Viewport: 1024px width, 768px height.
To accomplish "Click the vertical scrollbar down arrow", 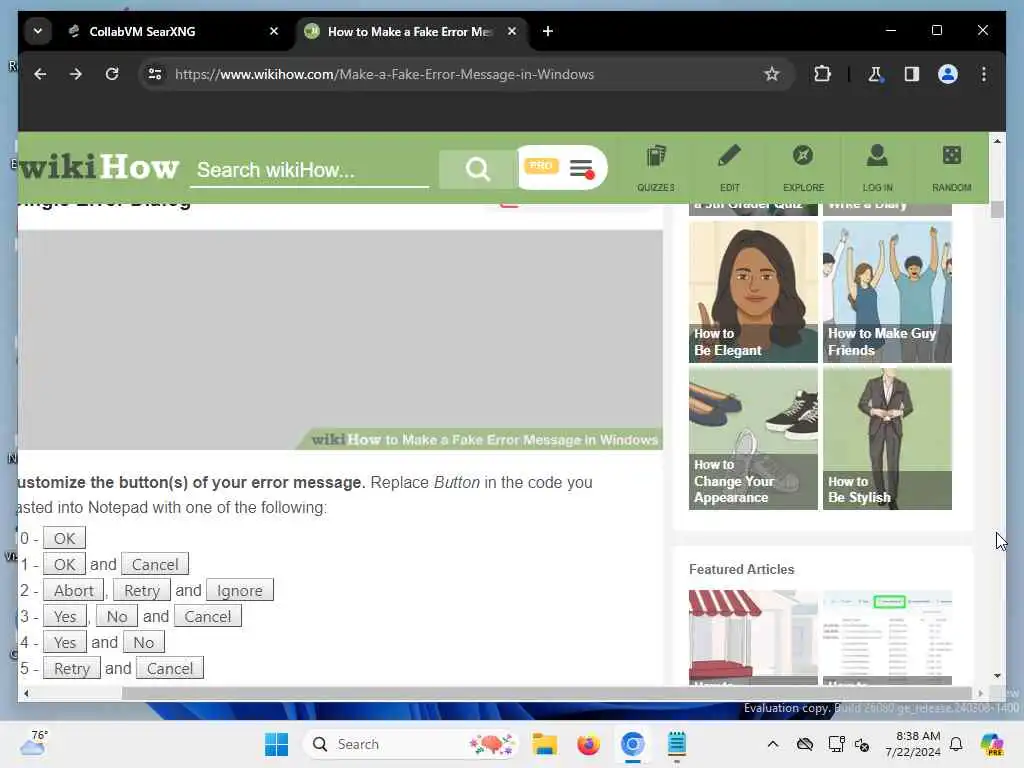I will pyautogui.click(x=997, y=676).
